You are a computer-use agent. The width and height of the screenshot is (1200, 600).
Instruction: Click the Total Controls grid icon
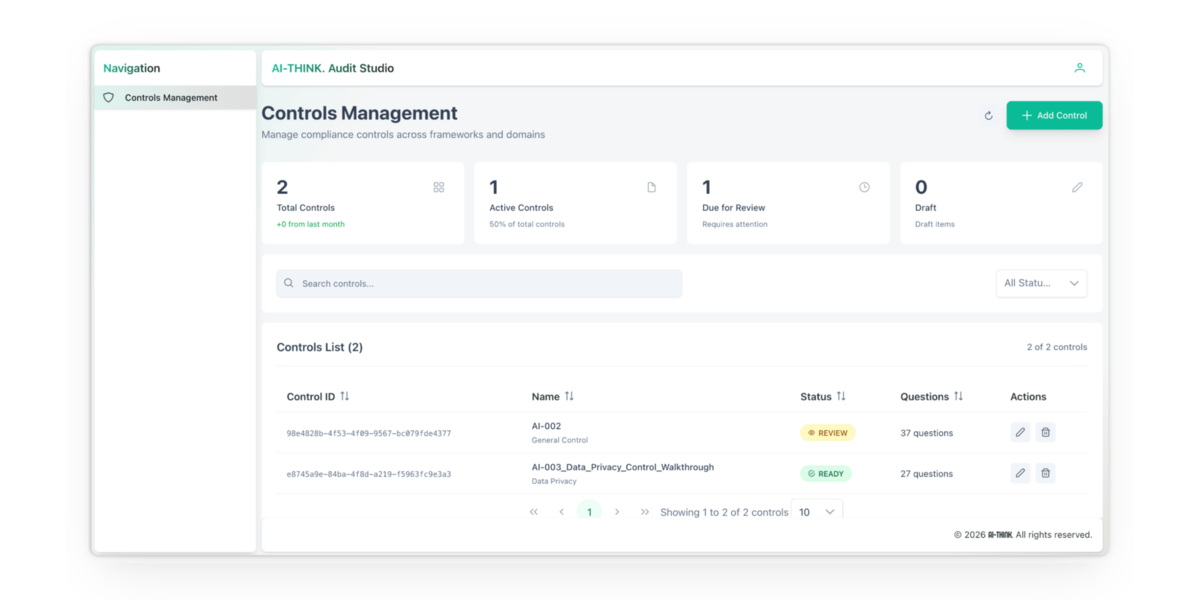click(438, 187)
